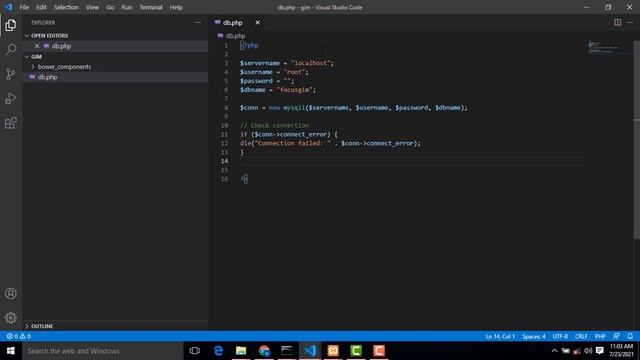Open the Source Control view
This screenshot has width=640, height=360.
pyautogui.click(x=11, y=74)
